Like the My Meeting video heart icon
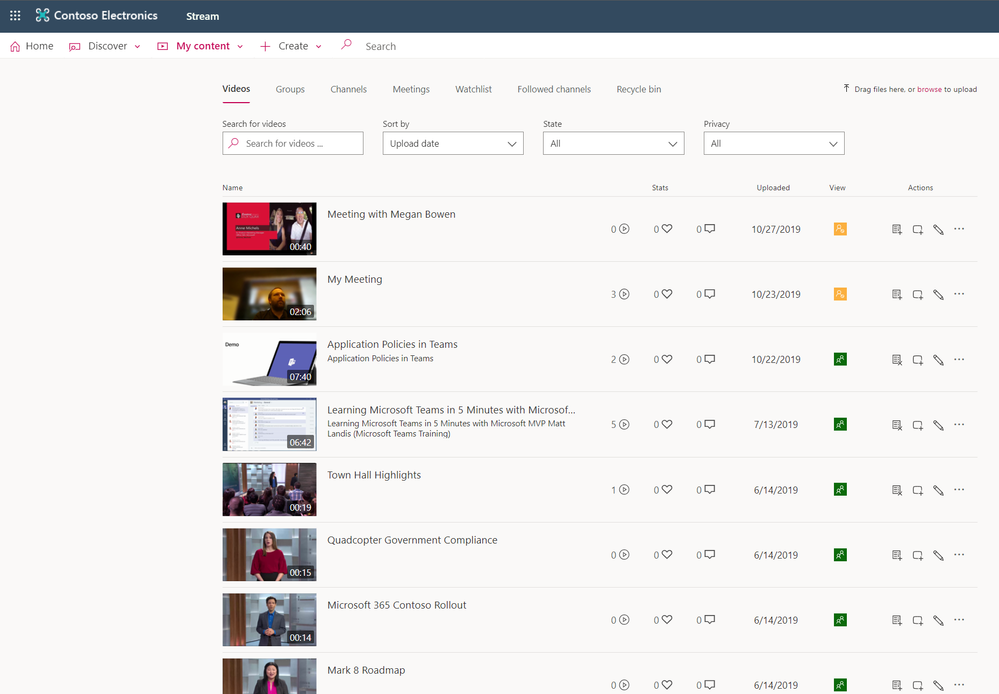Screen dimensions: 999x694 (x=667, y=295)
